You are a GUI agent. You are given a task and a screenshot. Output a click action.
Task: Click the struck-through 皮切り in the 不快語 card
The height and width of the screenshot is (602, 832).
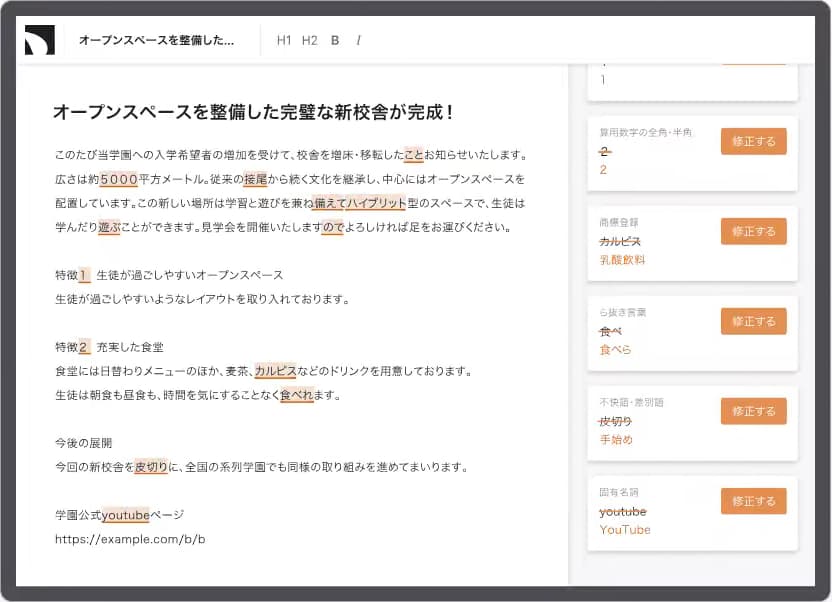616,422
